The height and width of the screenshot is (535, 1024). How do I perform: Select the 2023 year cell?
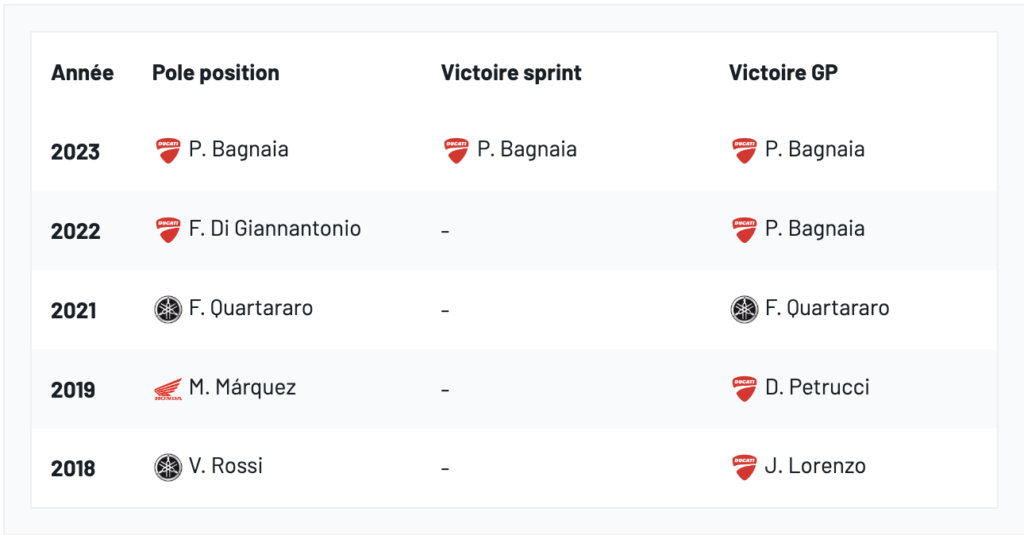tap(76, 152)
